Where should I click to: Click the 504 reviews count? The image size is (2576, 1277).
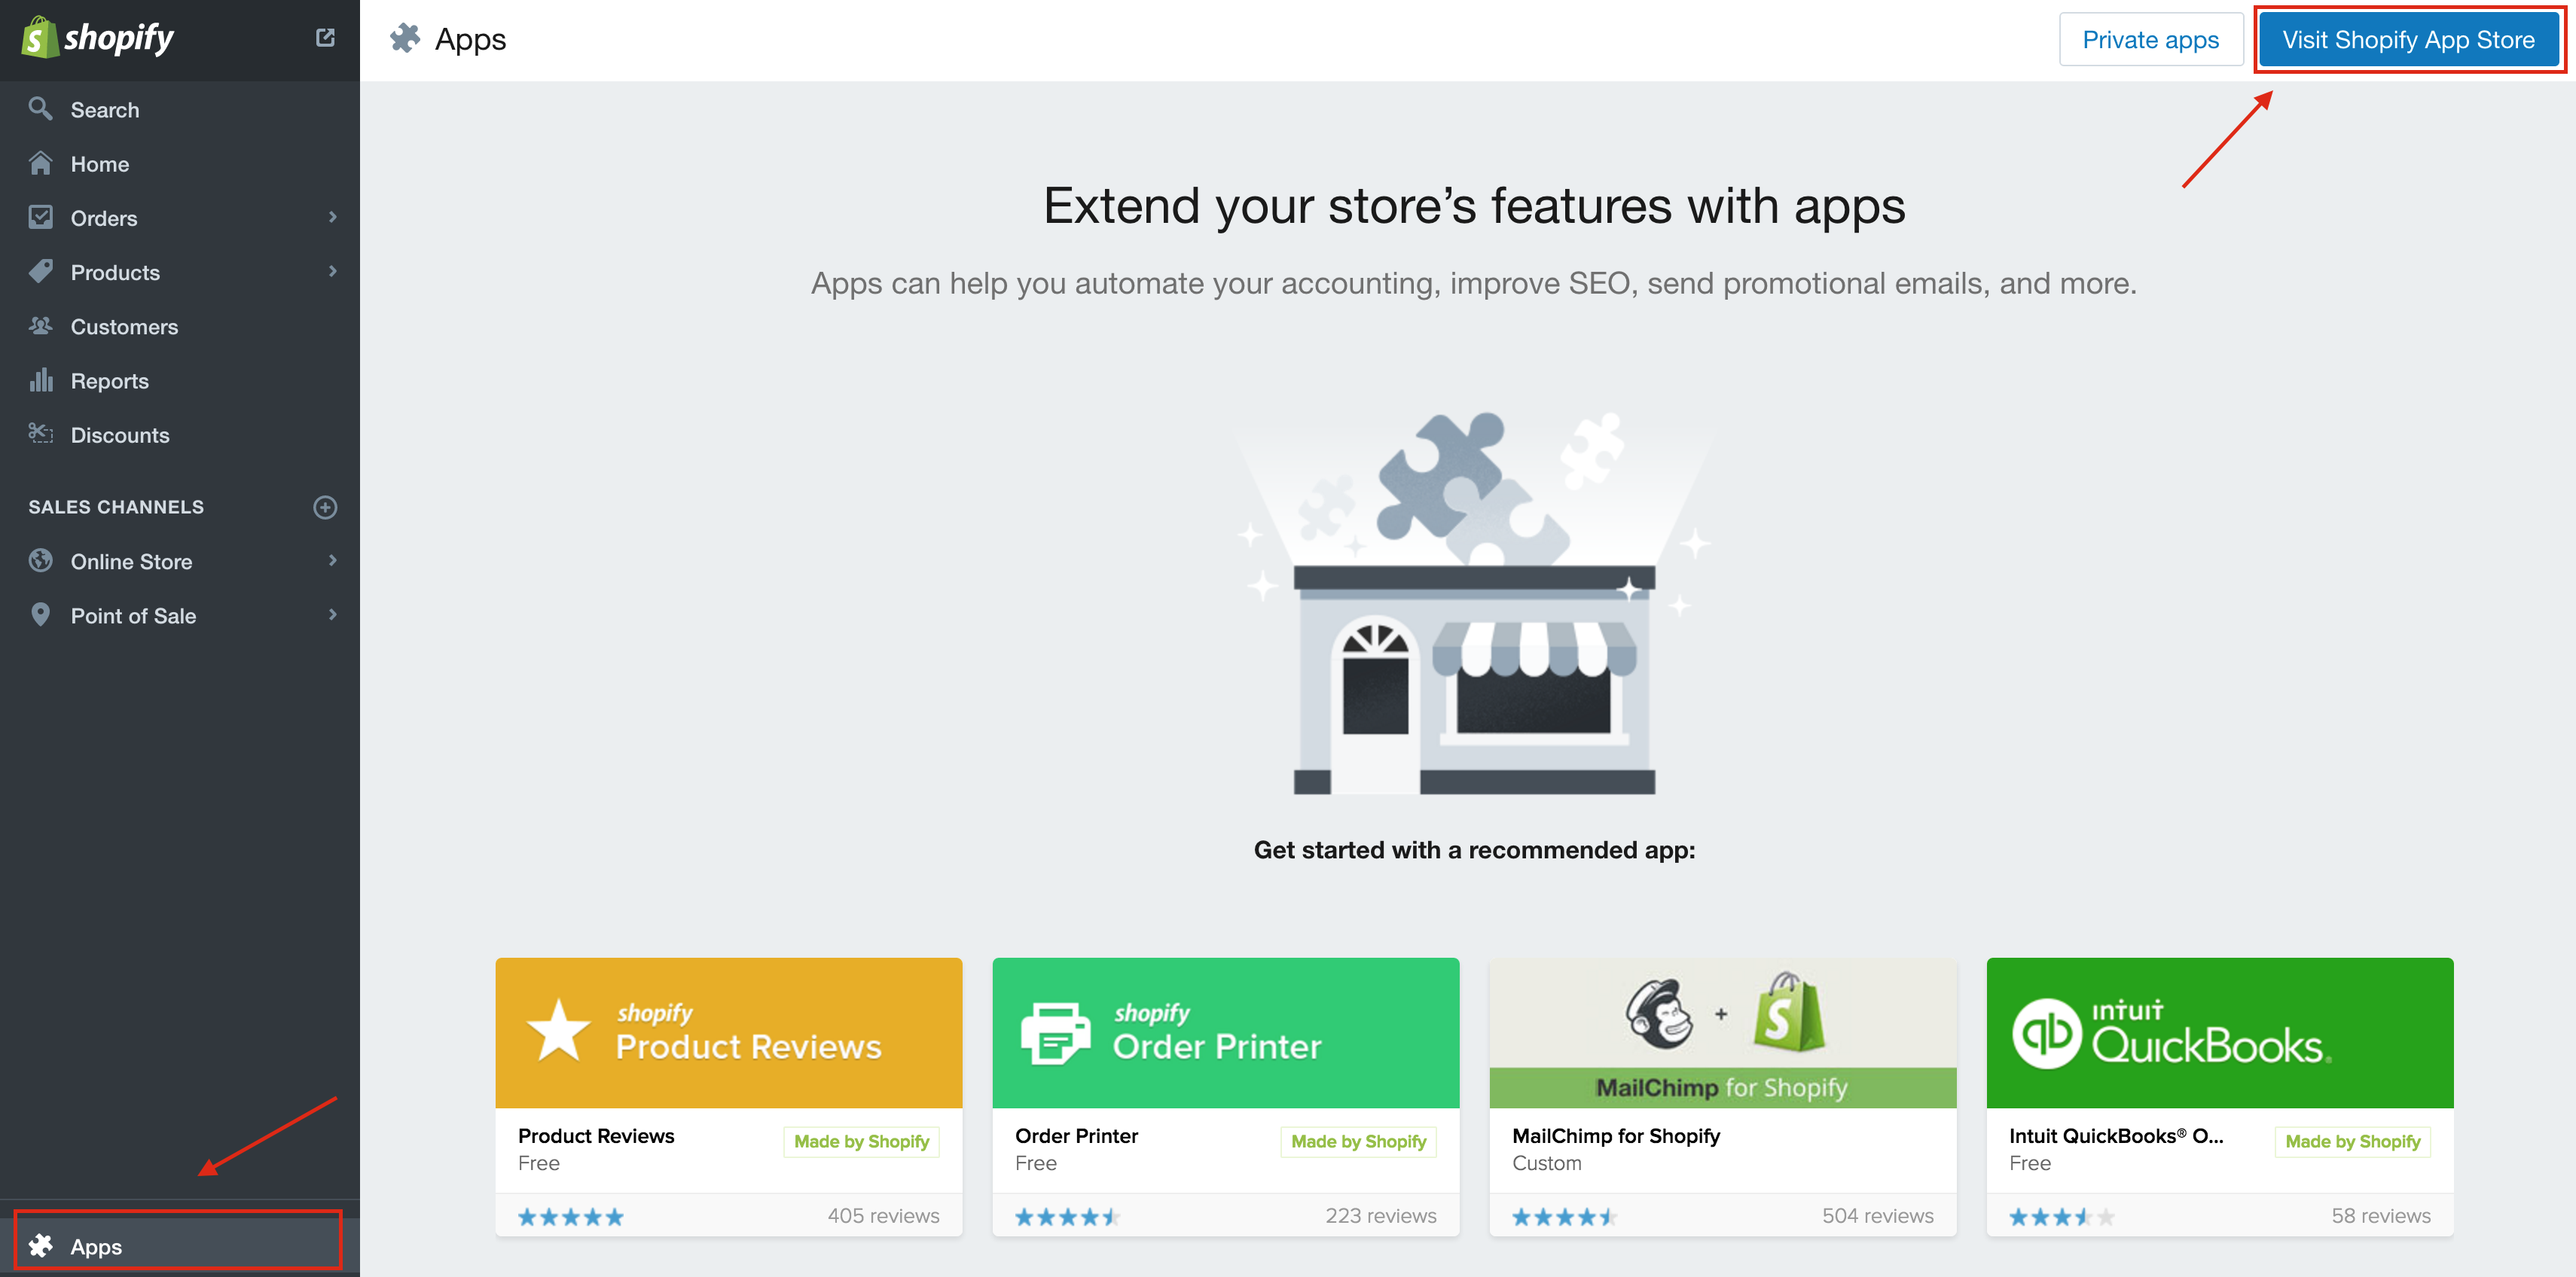(x=1877, y=1215)
